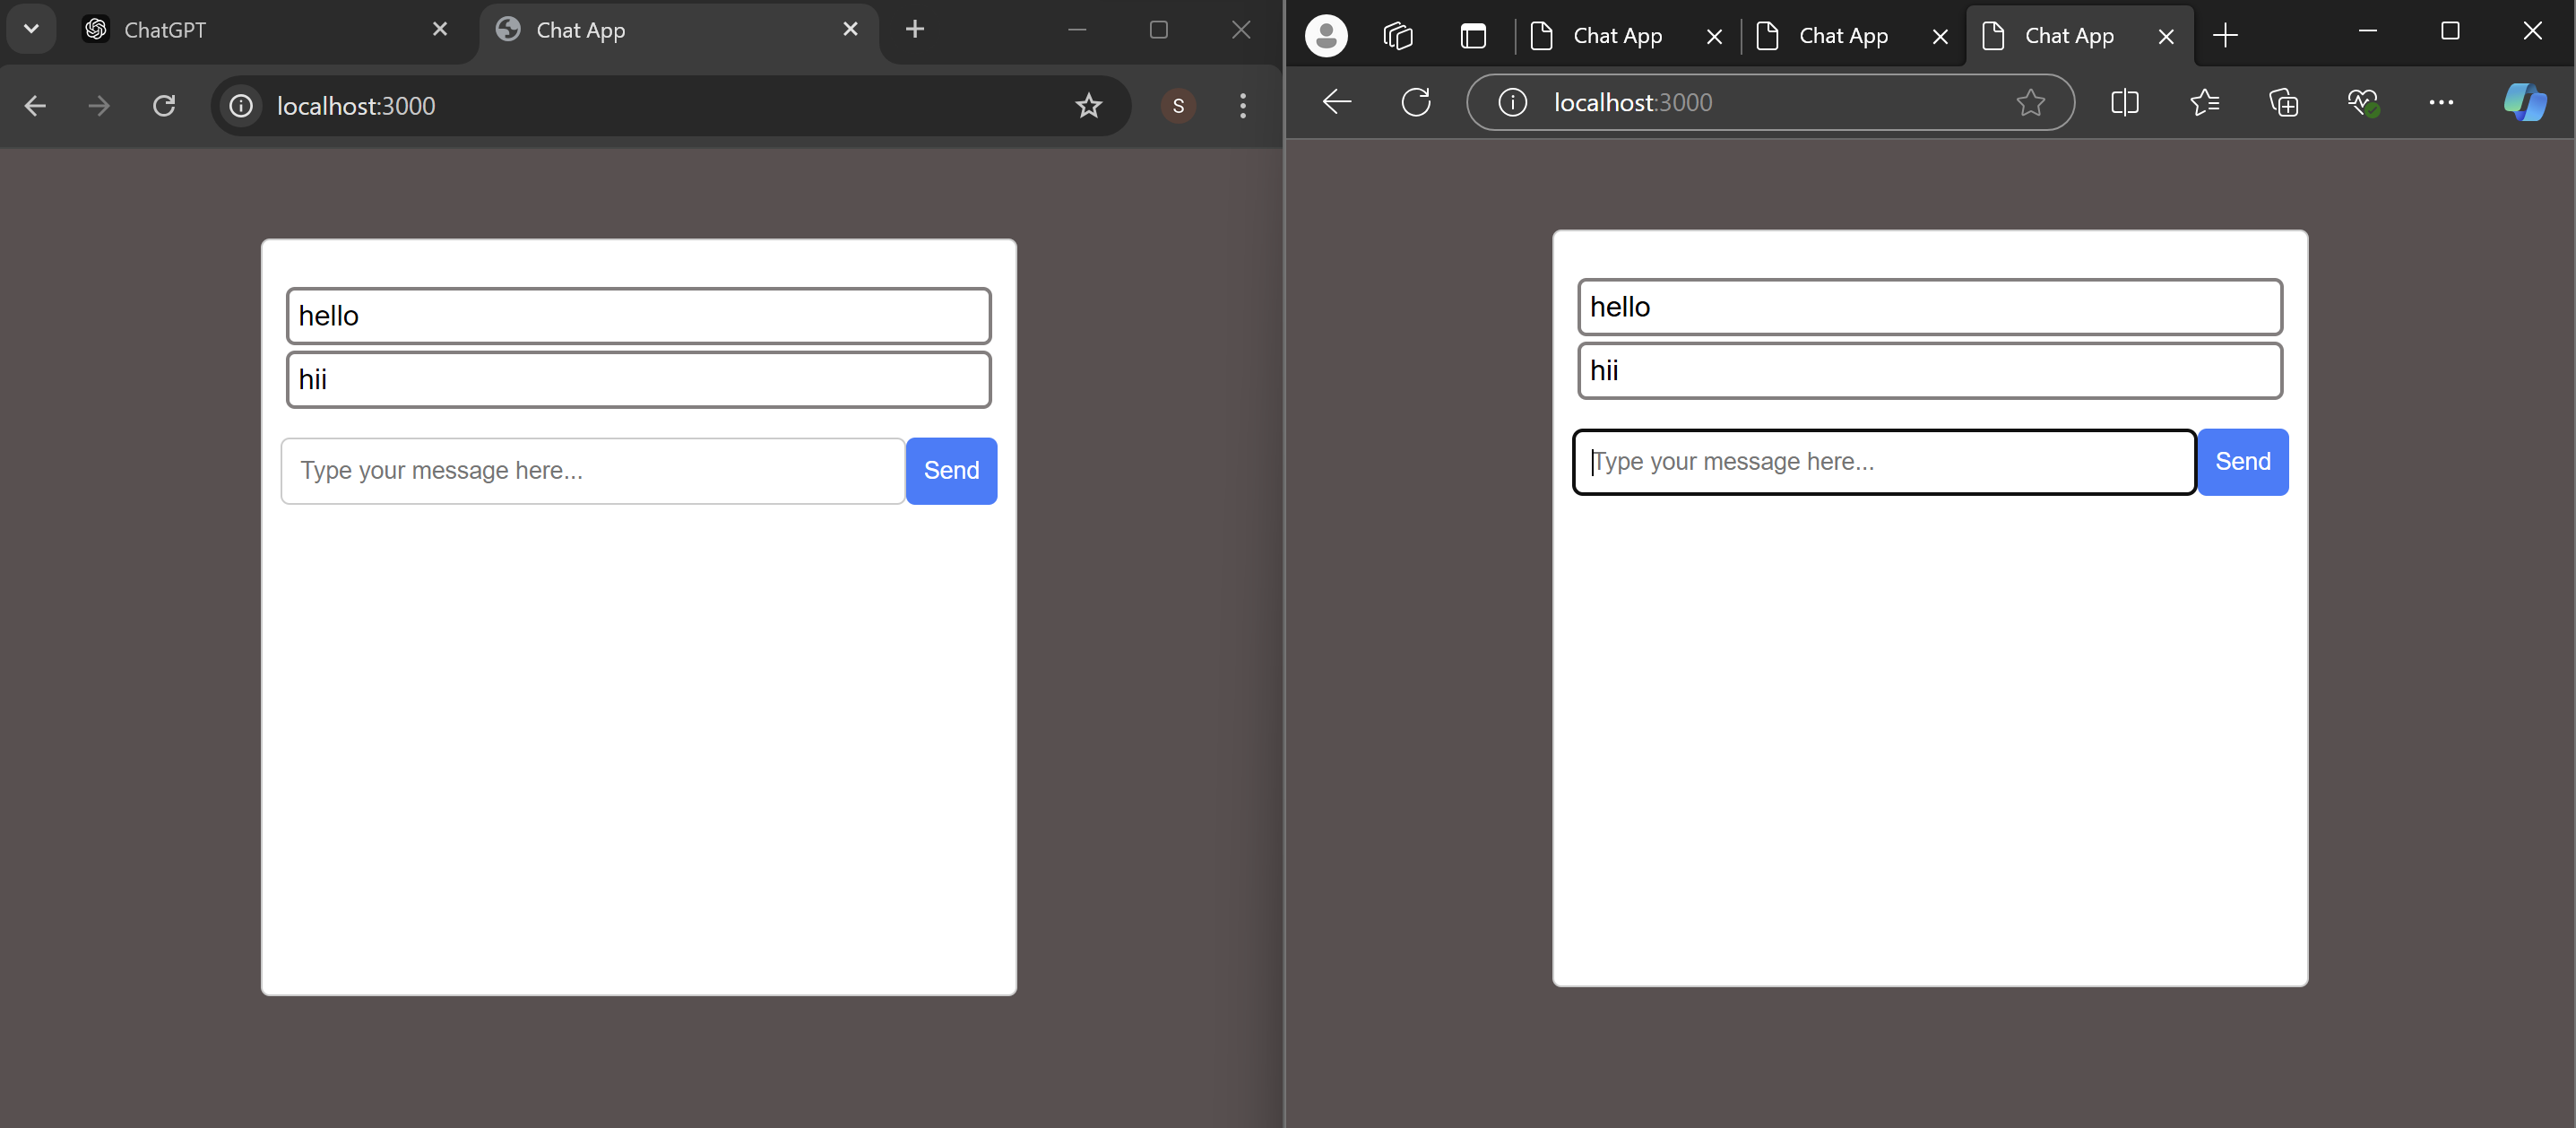Click Edge browser essentials heart icon
This screenshot has width=2576, height=1128.
click(x=2362, y=102)
